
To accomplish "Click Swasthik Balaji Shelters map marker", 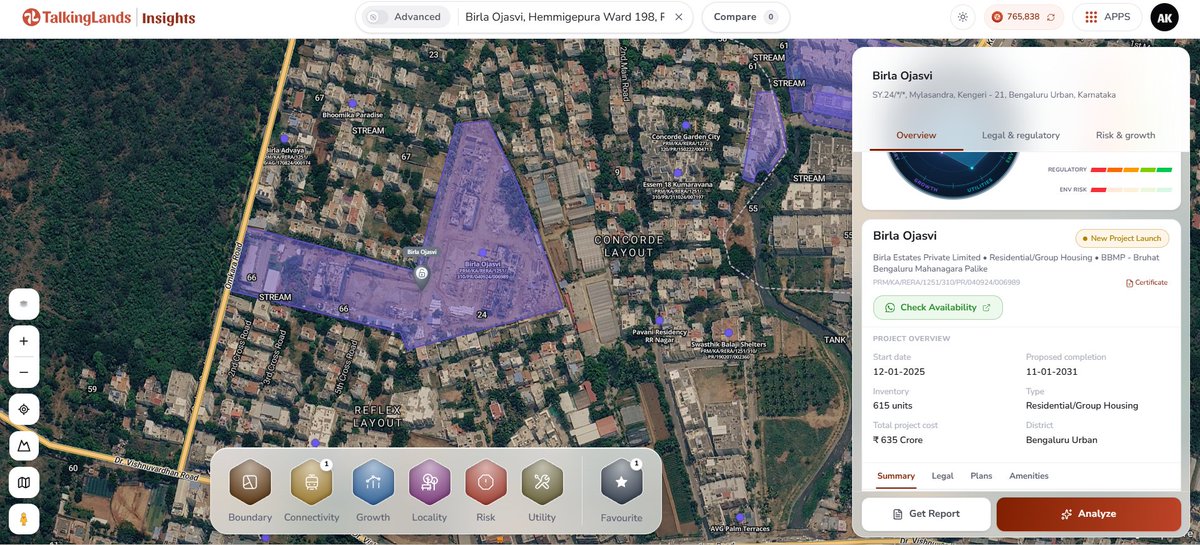I will [729, 332].
